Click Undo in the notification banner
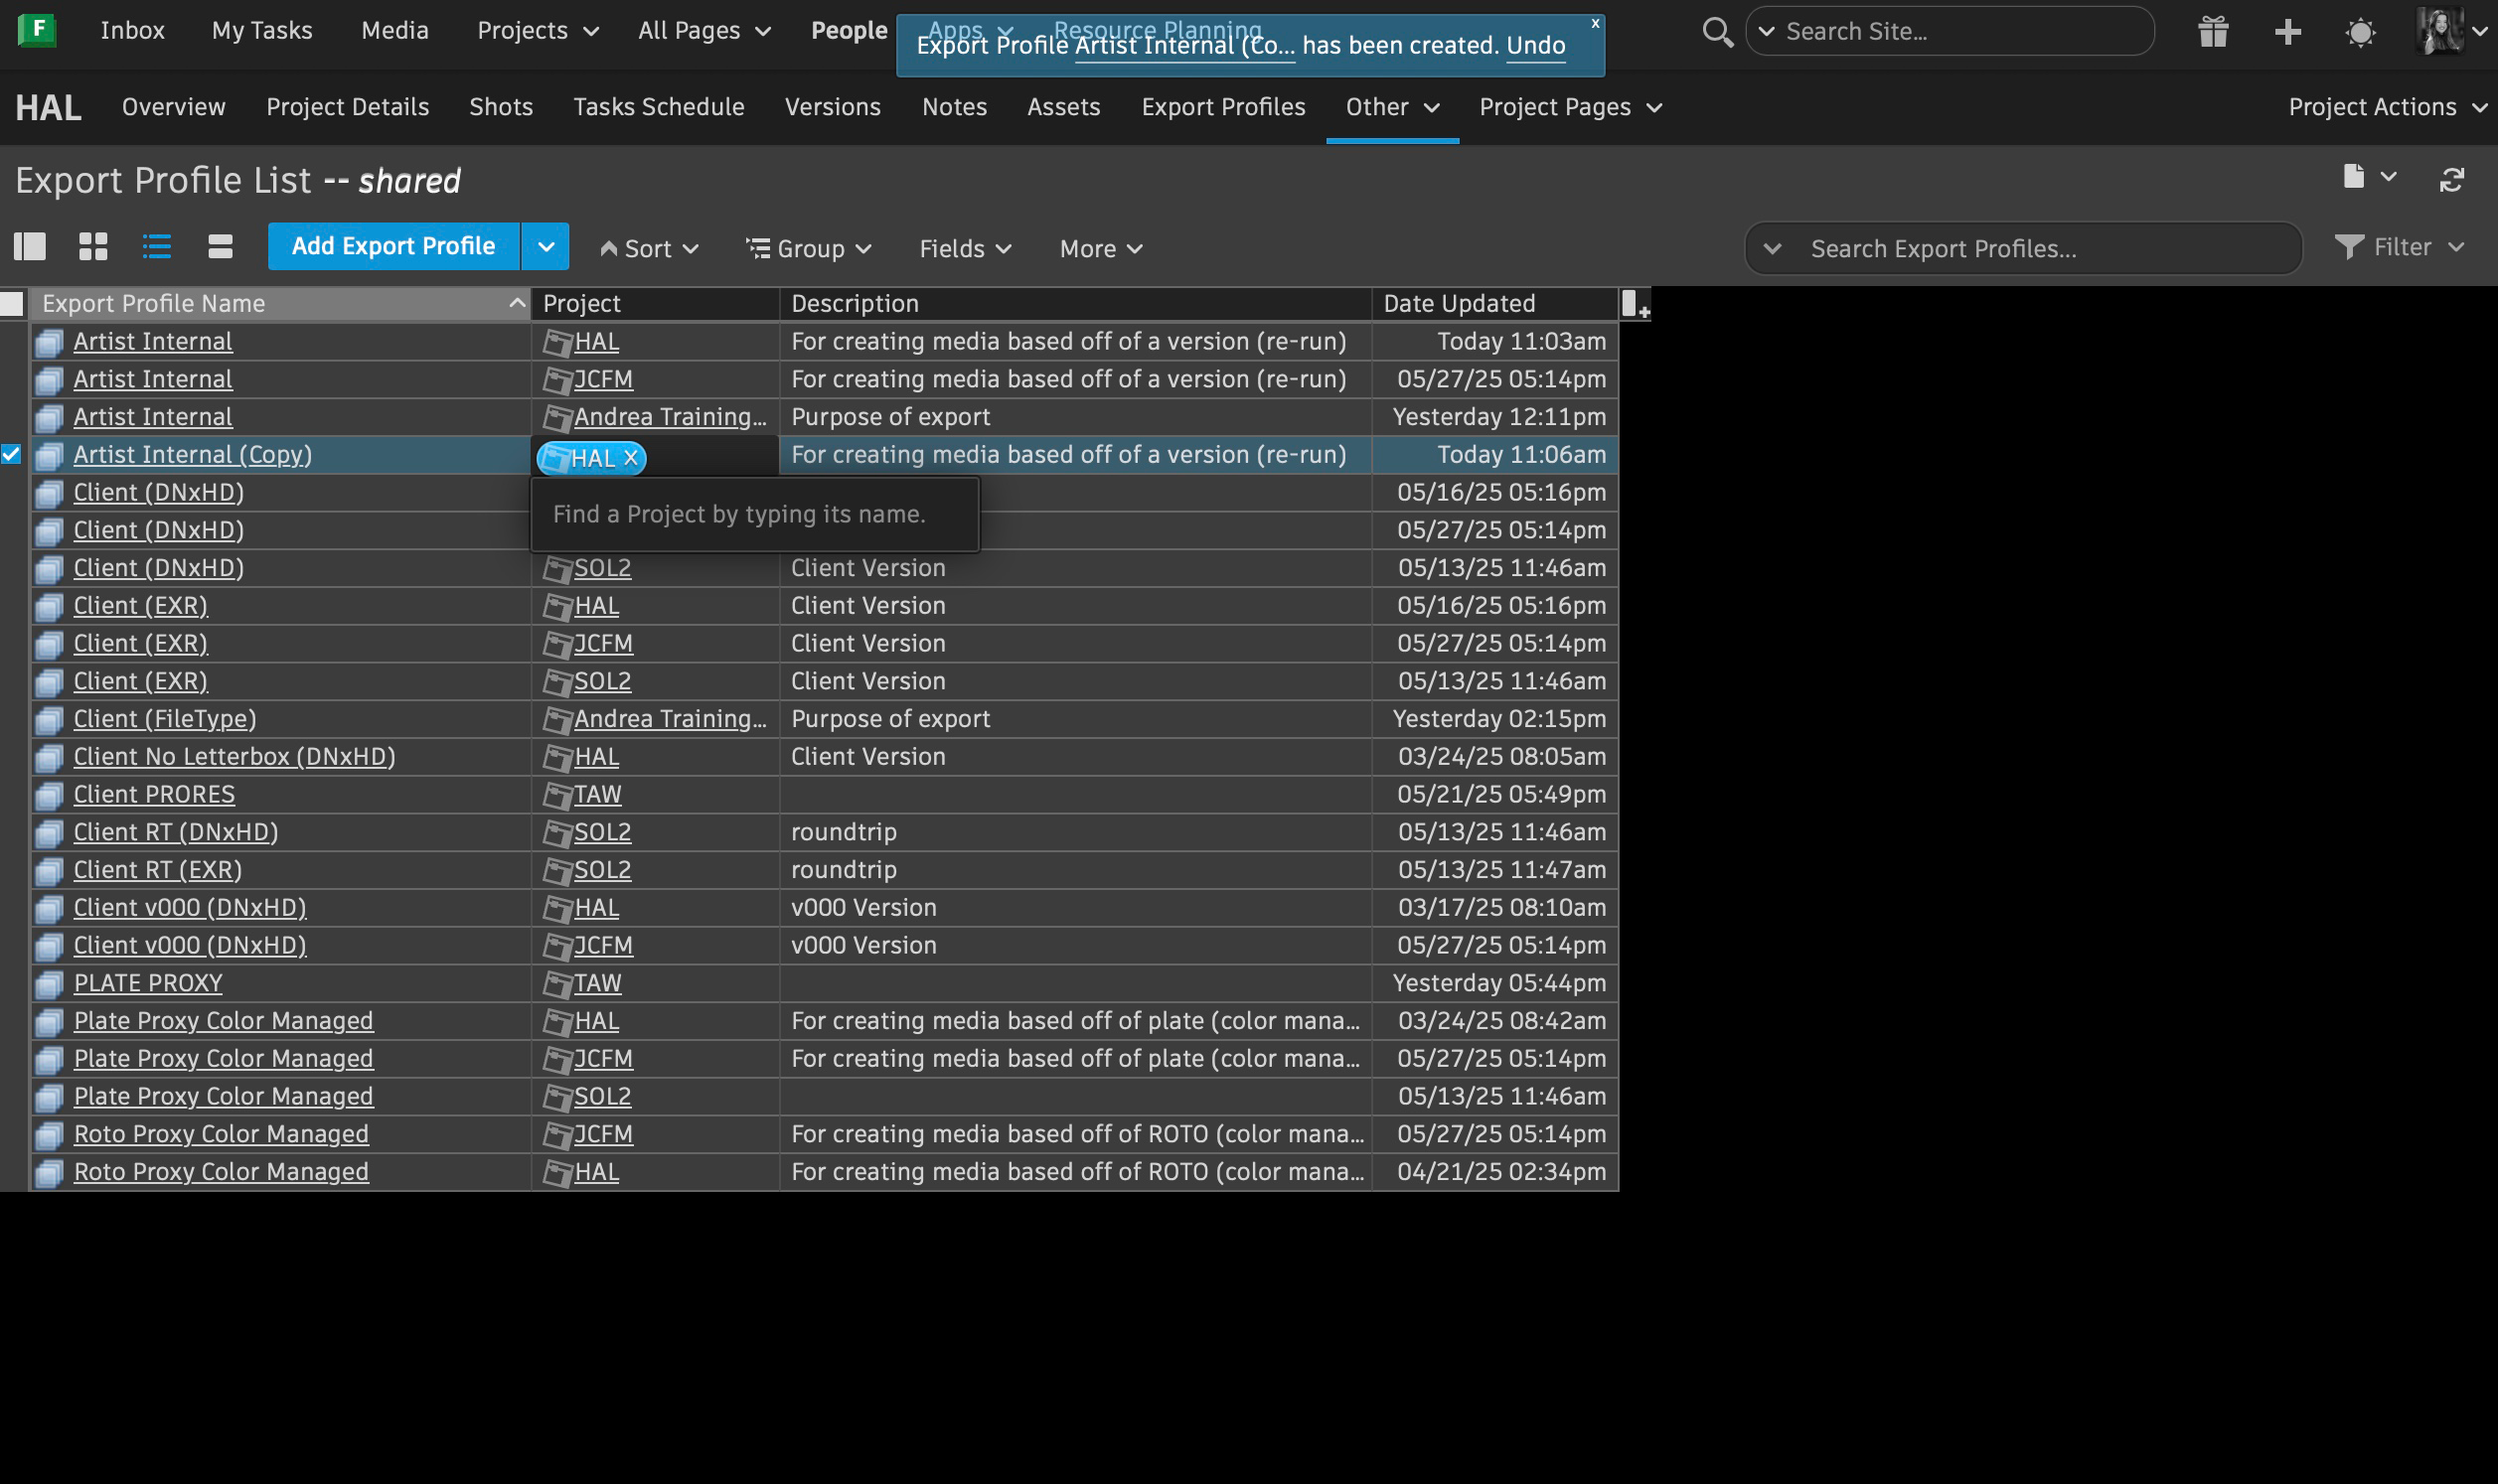The image size is (2498, 1484). 1535,46
